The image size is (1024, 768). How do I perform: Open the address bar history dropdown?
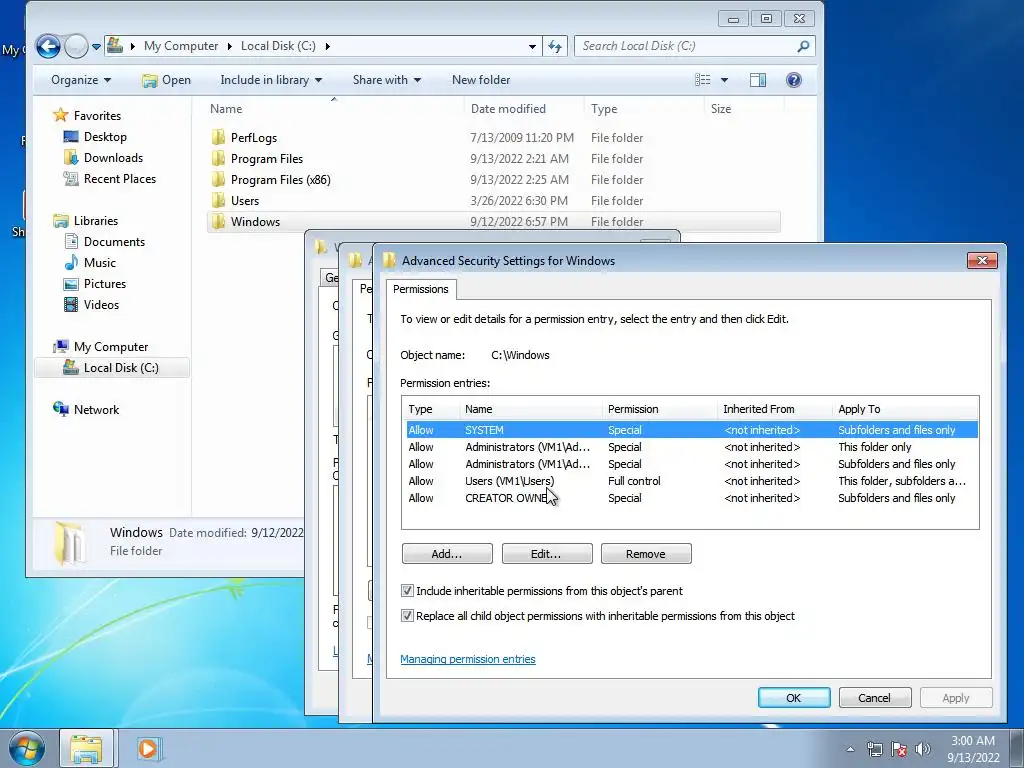532,46
